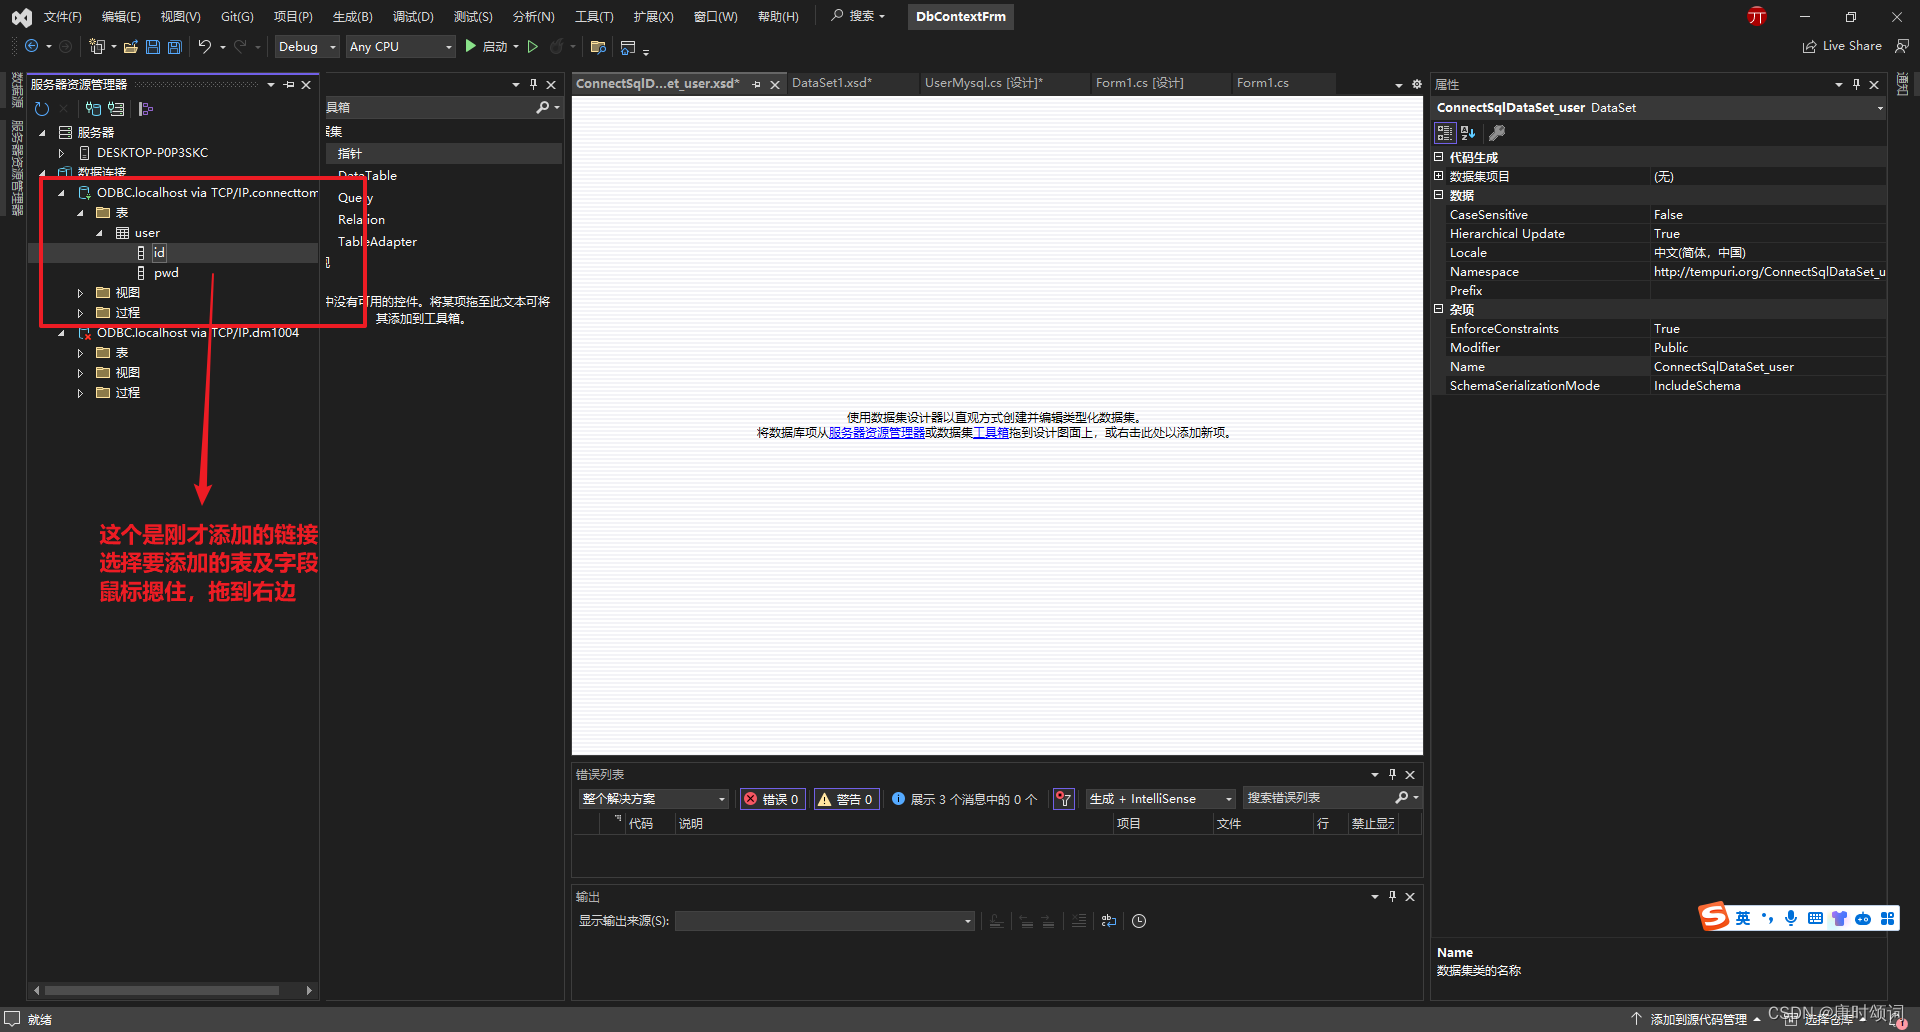This screenshot has height=1032, width=1920.
Task: Switch Properties panel to alphabetical sorting
Action: (1467, 131)
